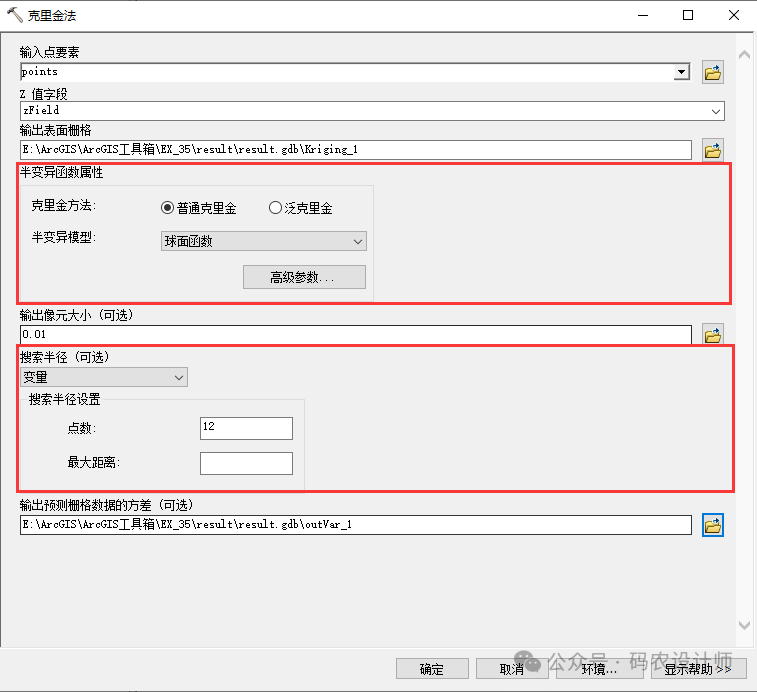This screenshot has width=757, height=692.
Task: Open the Z 值字段 zField dropdown
Action: 716,111
